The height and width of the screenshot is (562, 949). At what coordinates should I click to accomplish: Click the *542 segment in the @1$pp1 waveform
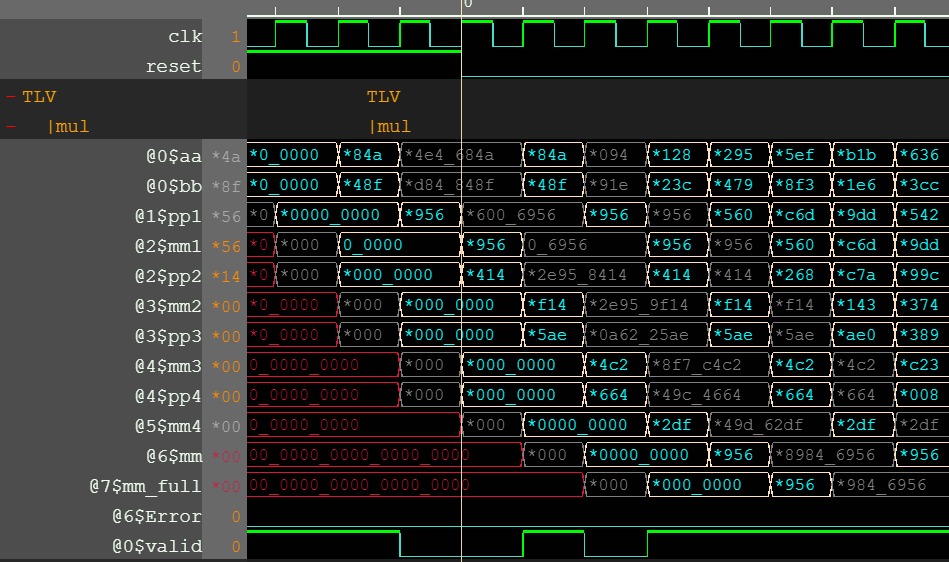922,215
